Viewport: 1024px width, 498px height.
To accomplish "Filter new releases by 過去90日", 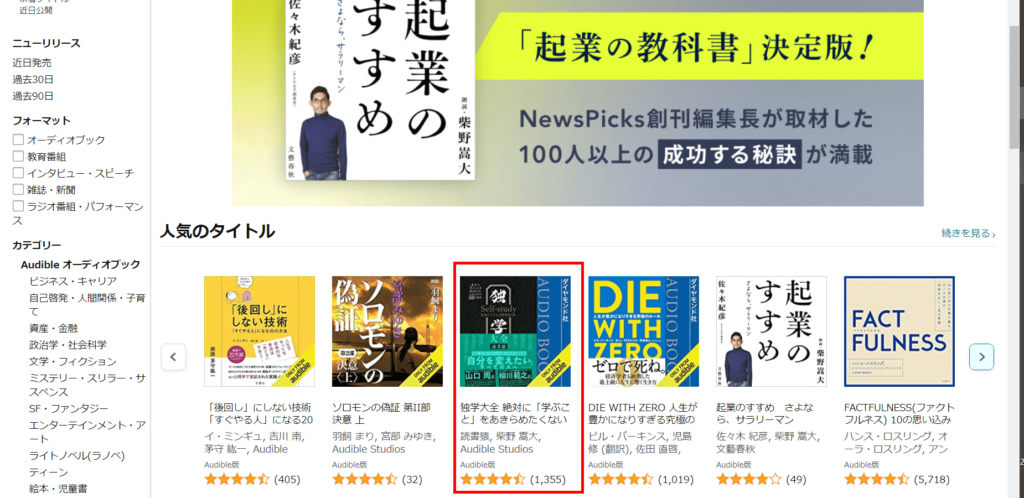I will (x=33, y=96).
